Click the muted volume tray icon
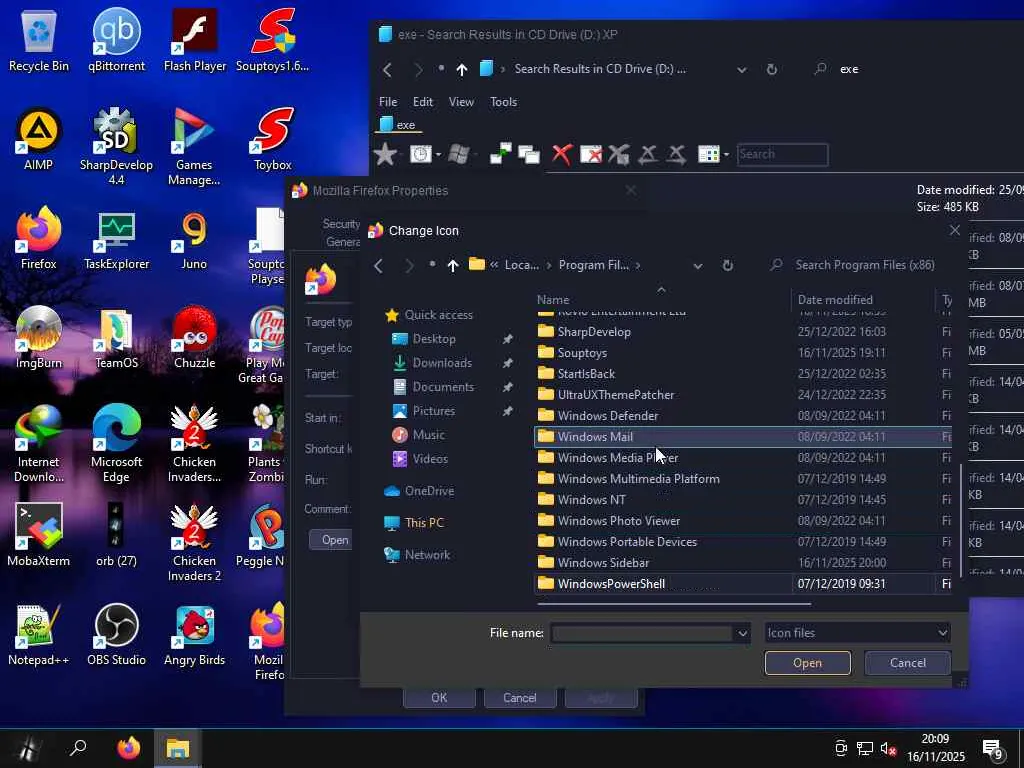This screenshot has height=768, width=1024. click(888, 749)
